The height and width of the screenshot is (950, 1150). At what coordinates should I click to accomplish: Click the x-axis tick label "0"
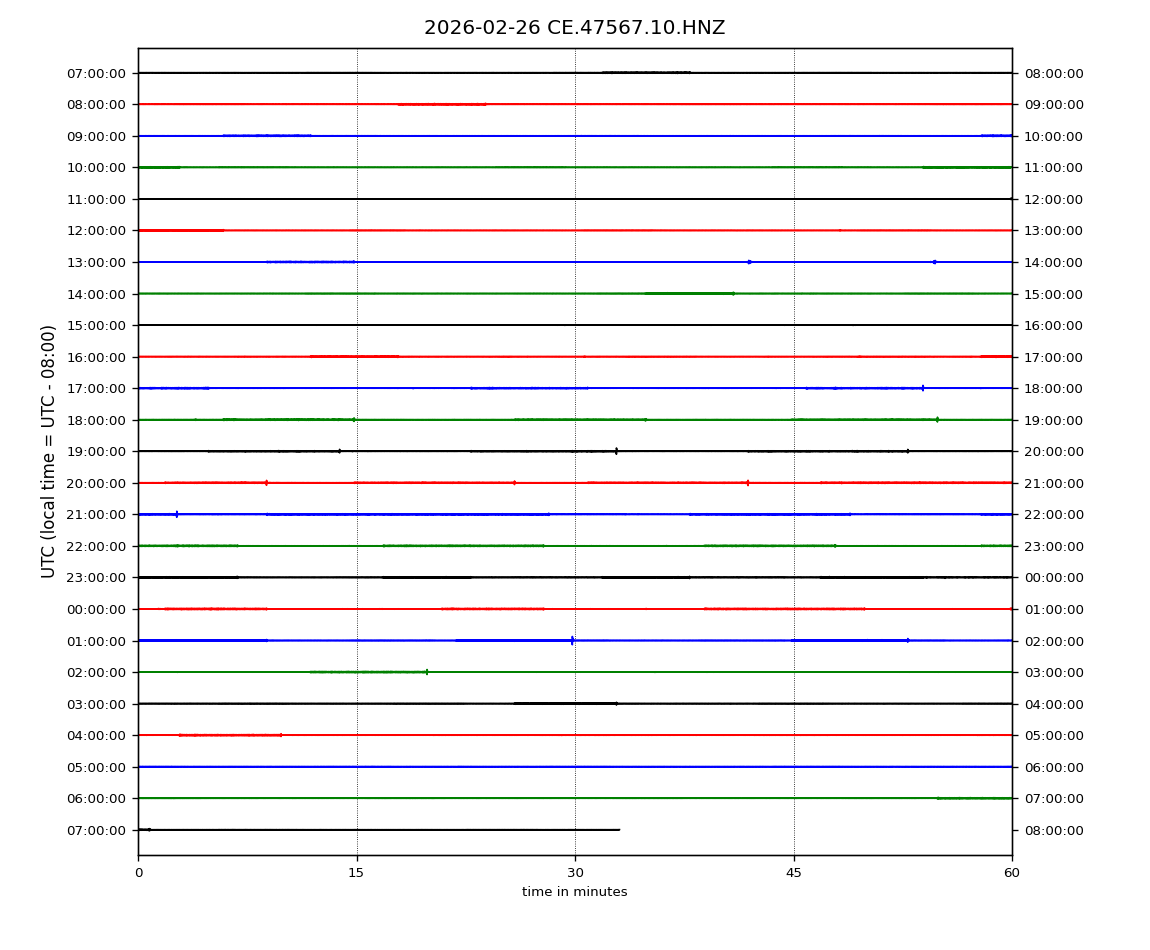click(x=138, y=873)
